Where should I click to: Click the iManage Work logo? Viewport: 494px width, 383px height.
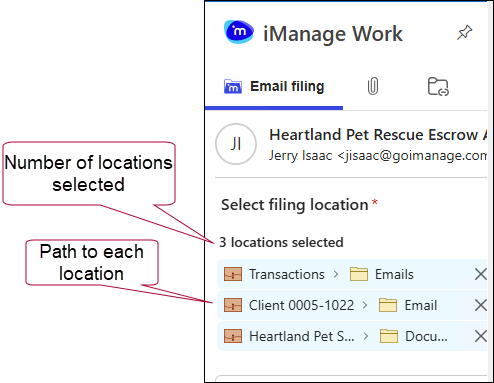239,32
